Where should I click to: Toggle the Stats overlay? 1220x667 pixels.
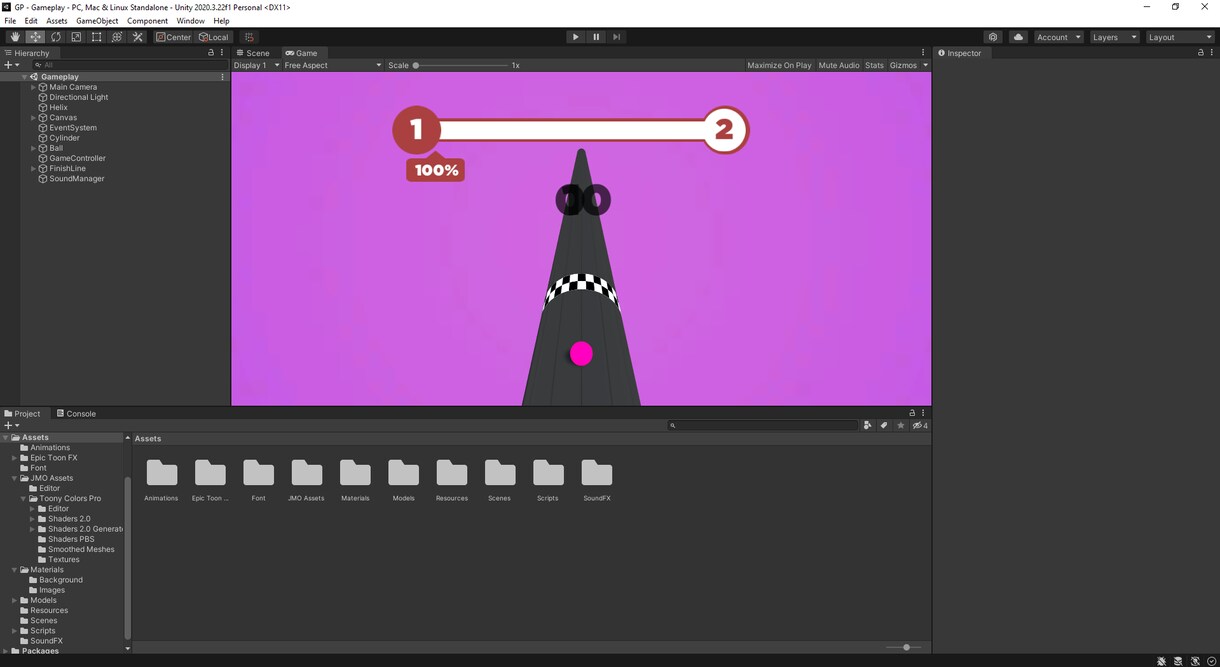tap(874, 65)
